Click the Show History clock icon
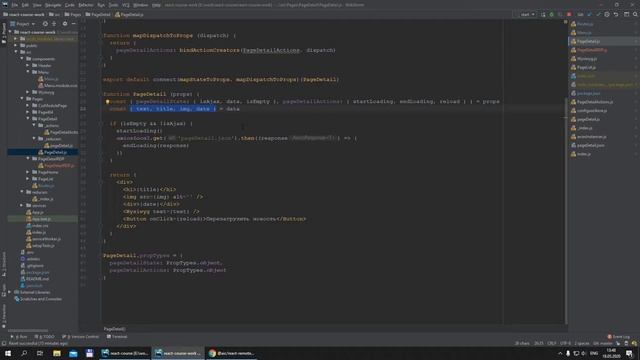The width and height of the screenshot is (640, 360). pyautogui.click(x=607, y=14)
